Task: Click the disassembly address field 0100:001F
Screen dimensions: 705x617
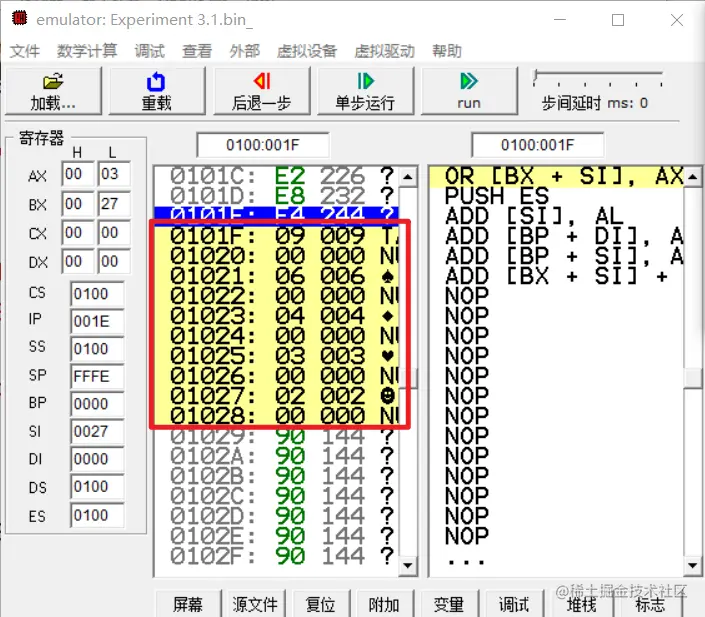Action: coord(537,145)
